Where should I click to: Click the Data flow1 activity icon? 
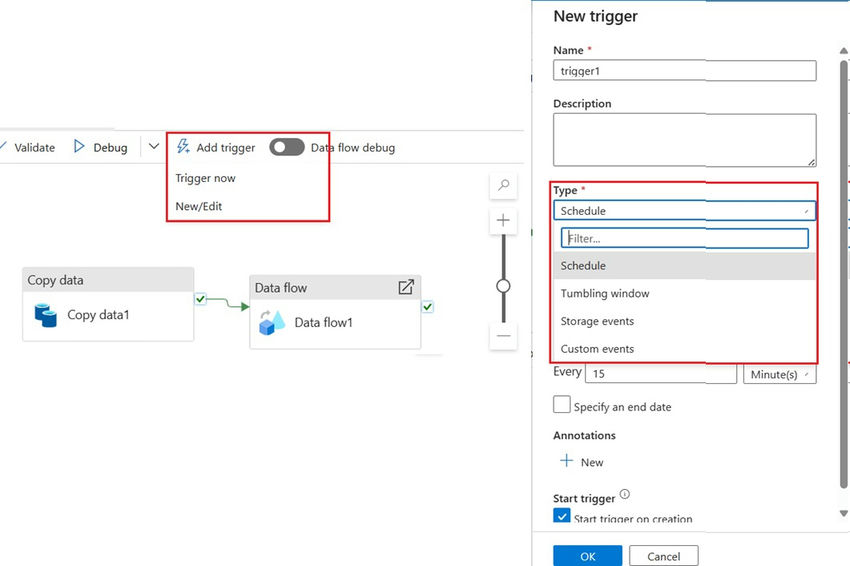[272, 322]
